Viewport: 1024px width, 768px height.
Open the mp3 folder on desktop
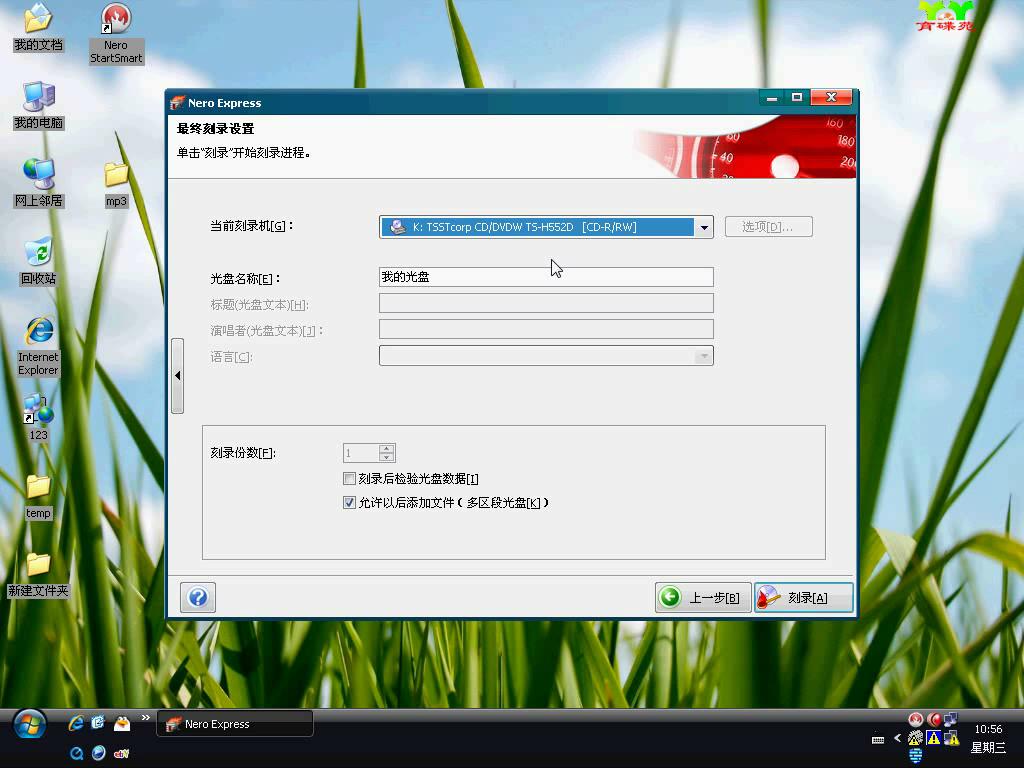pos(116,185)
